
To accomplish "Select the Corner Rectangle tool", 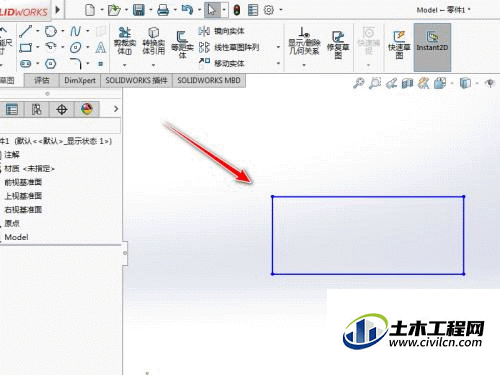I will click(26, 47).
